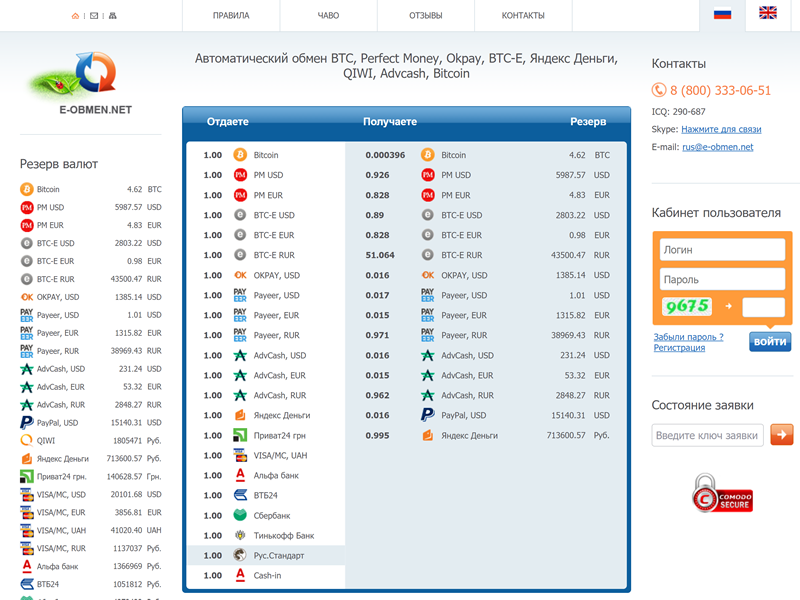Click the 9675 captcha image
The width and height of the screenshot is (800, 600).
[687, 306]
